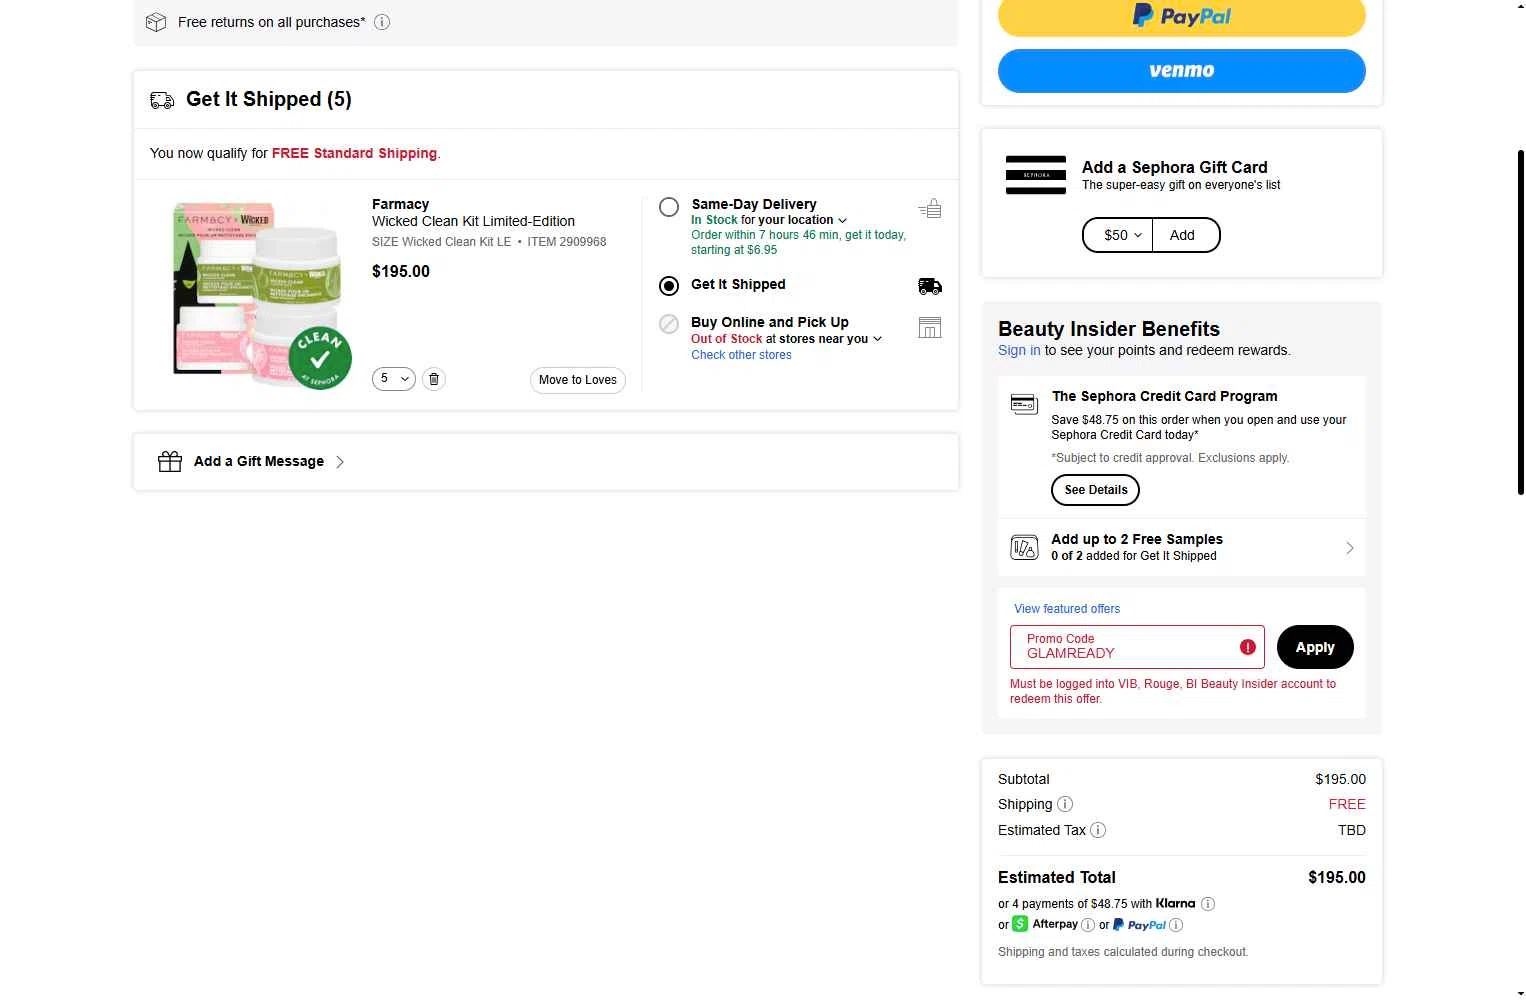Click the Apply promo code button
The image size is (1526, 1000).
click(1314, 647)
